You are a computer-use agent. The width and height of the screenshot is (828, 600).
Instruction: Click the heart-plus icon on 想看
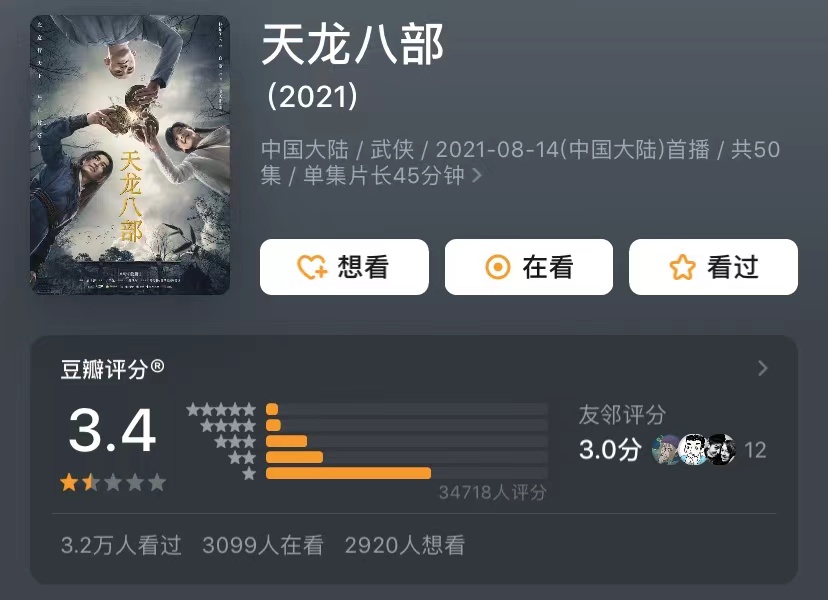tap(312, 267)
